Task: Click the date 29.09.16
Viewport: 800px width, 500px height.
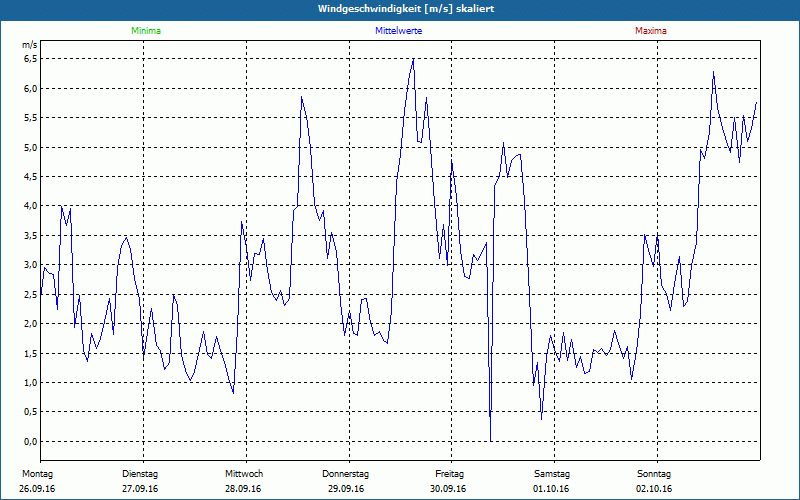Action: [346, 489]
